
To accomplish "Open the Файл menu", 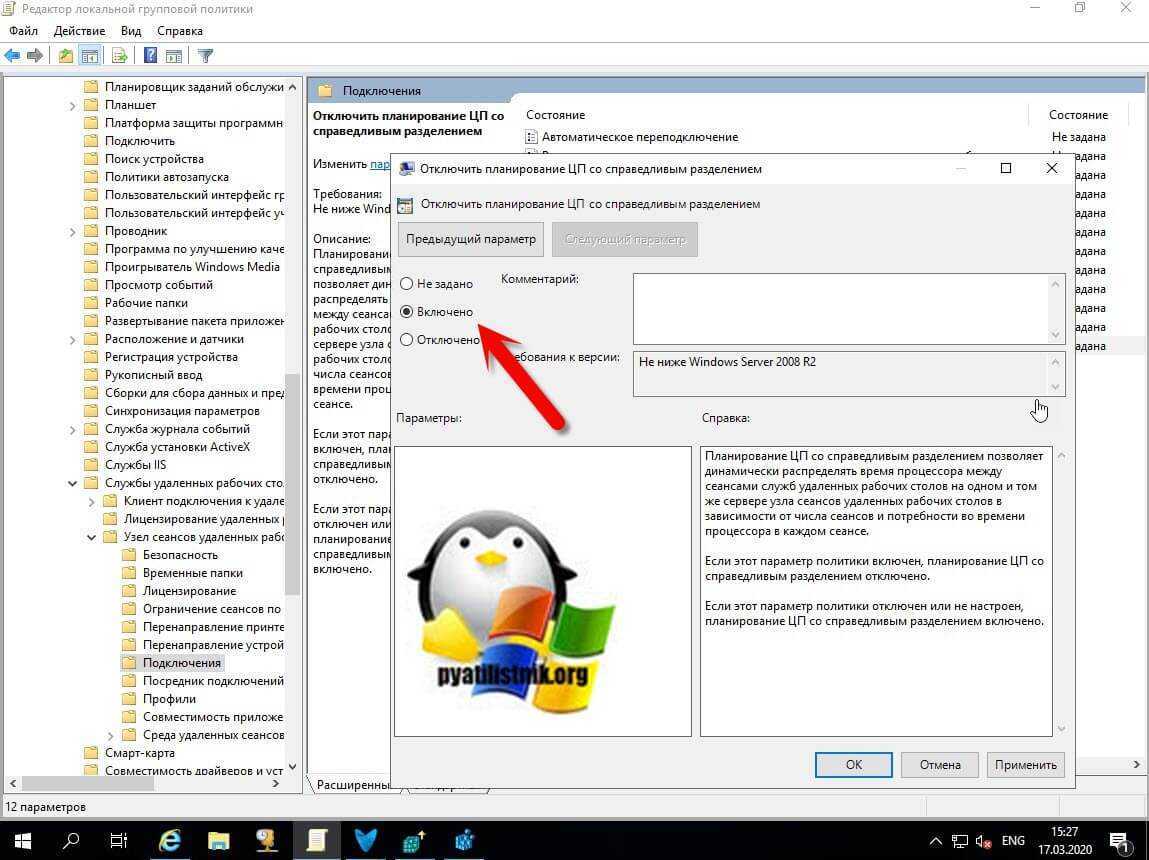I will click(23, 31).
